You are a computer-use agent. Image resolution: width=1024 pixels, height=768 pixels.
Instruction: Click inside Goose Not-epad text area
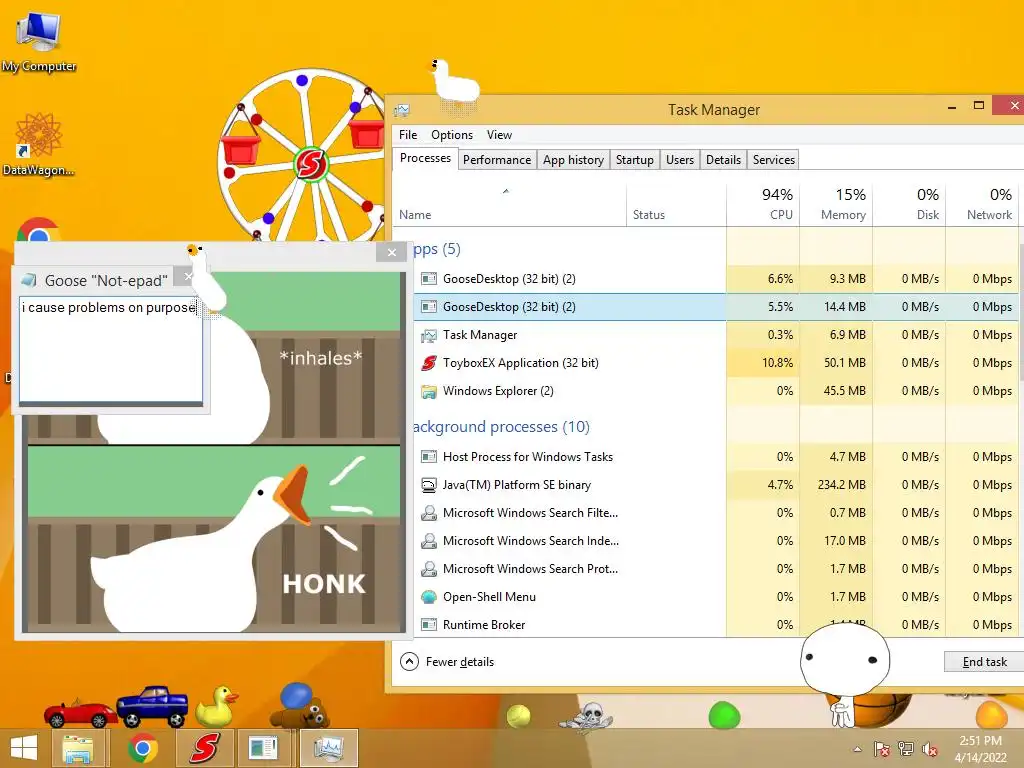click(x=110, y=349)
